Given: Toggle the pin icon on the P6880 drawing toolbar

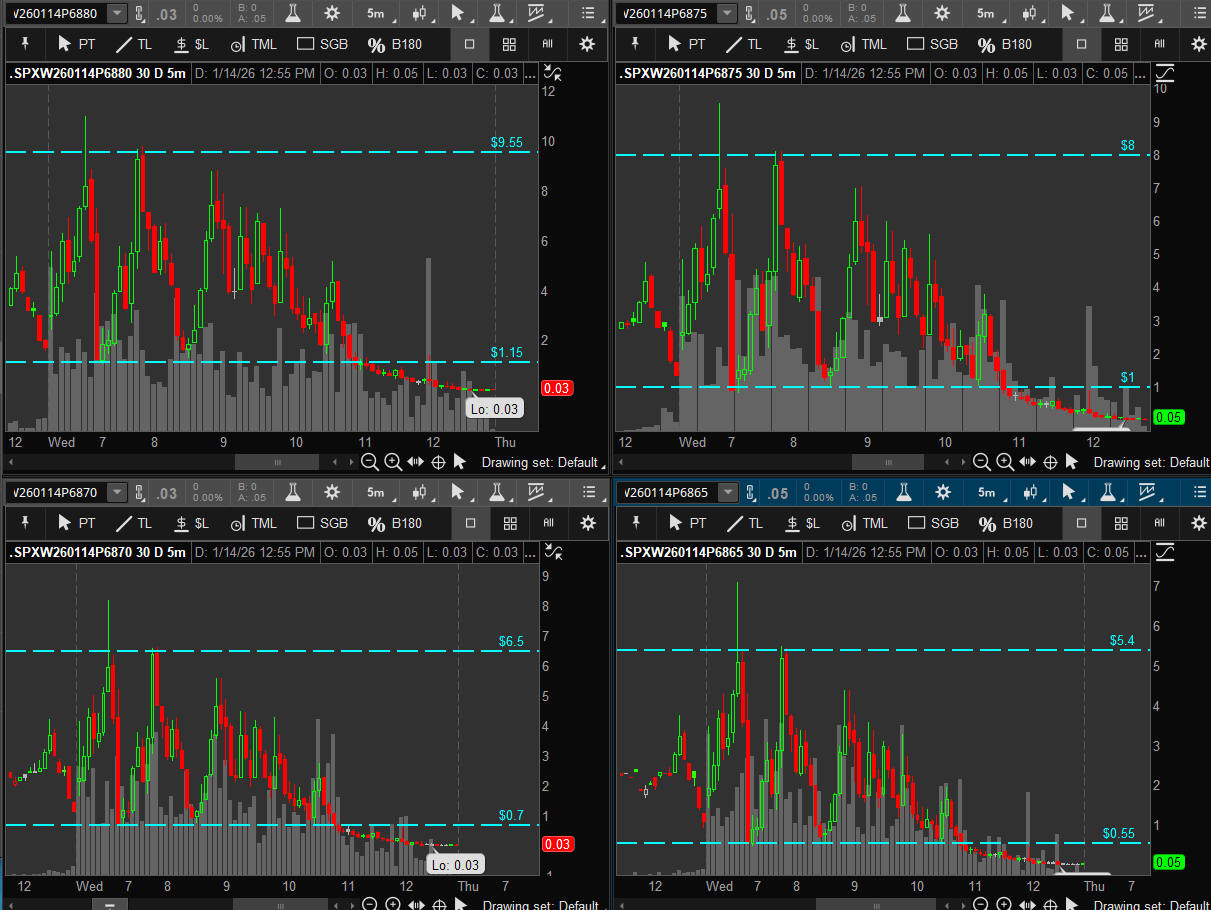Looking at the screenshot, I should 25,44.
